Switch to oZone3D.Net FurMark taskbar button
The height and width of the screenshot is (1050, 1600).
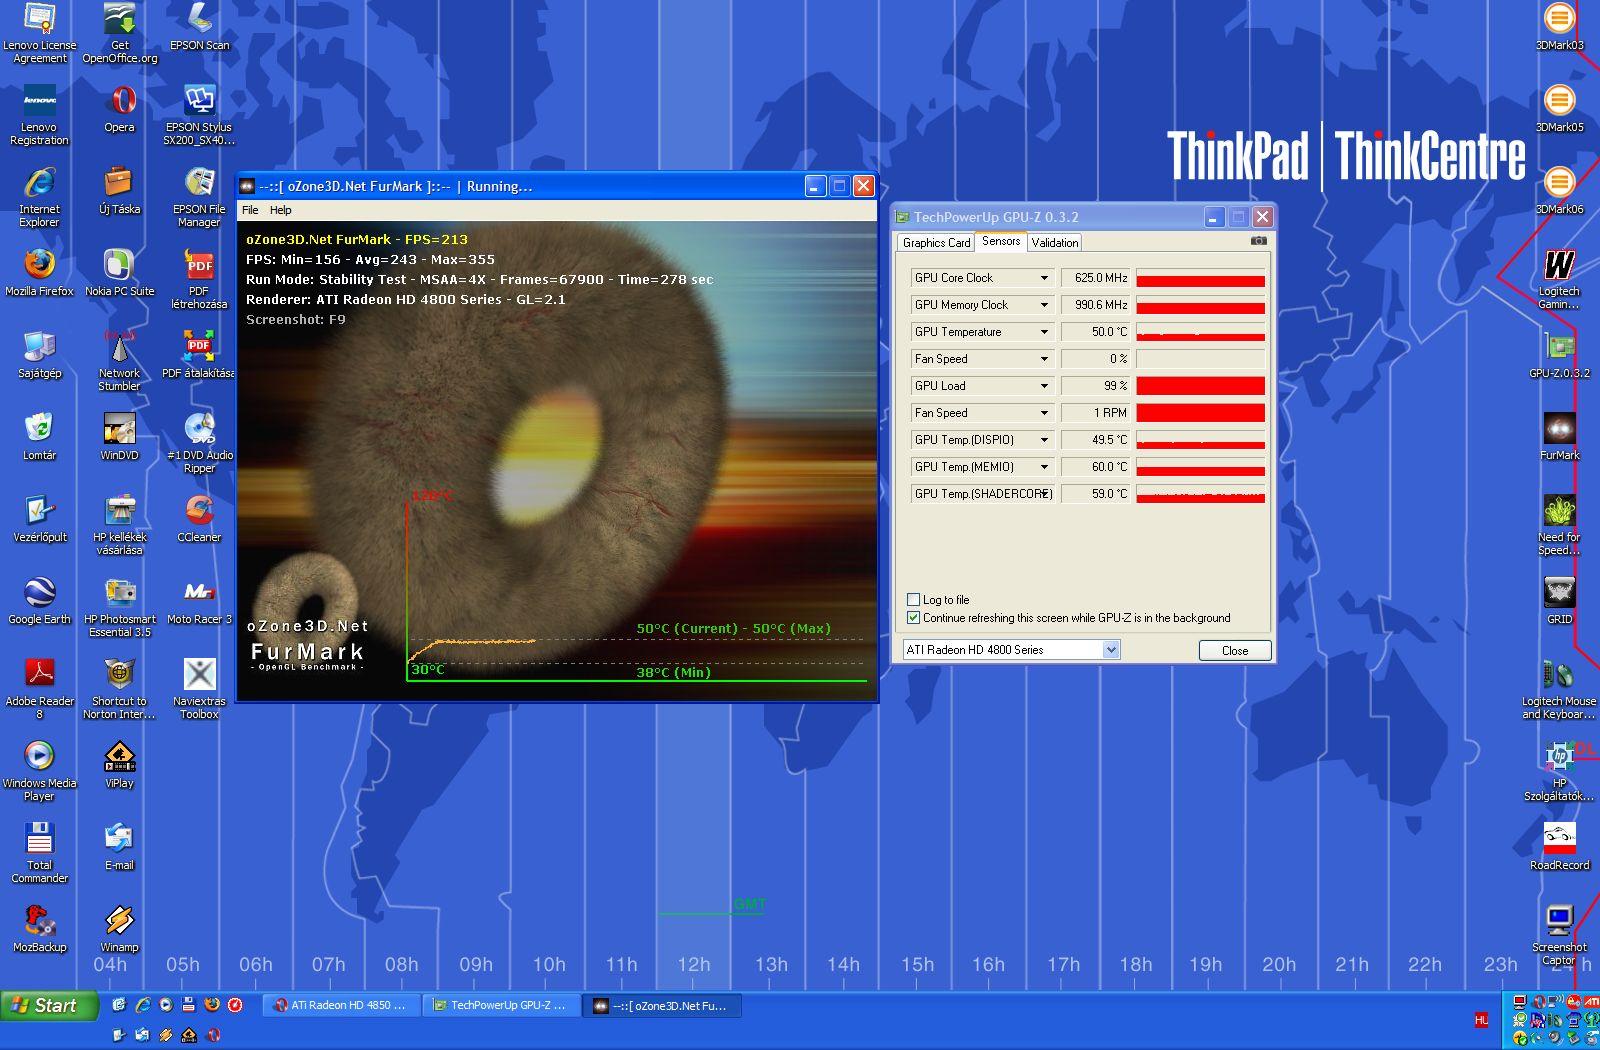(x=663, y=1005)
